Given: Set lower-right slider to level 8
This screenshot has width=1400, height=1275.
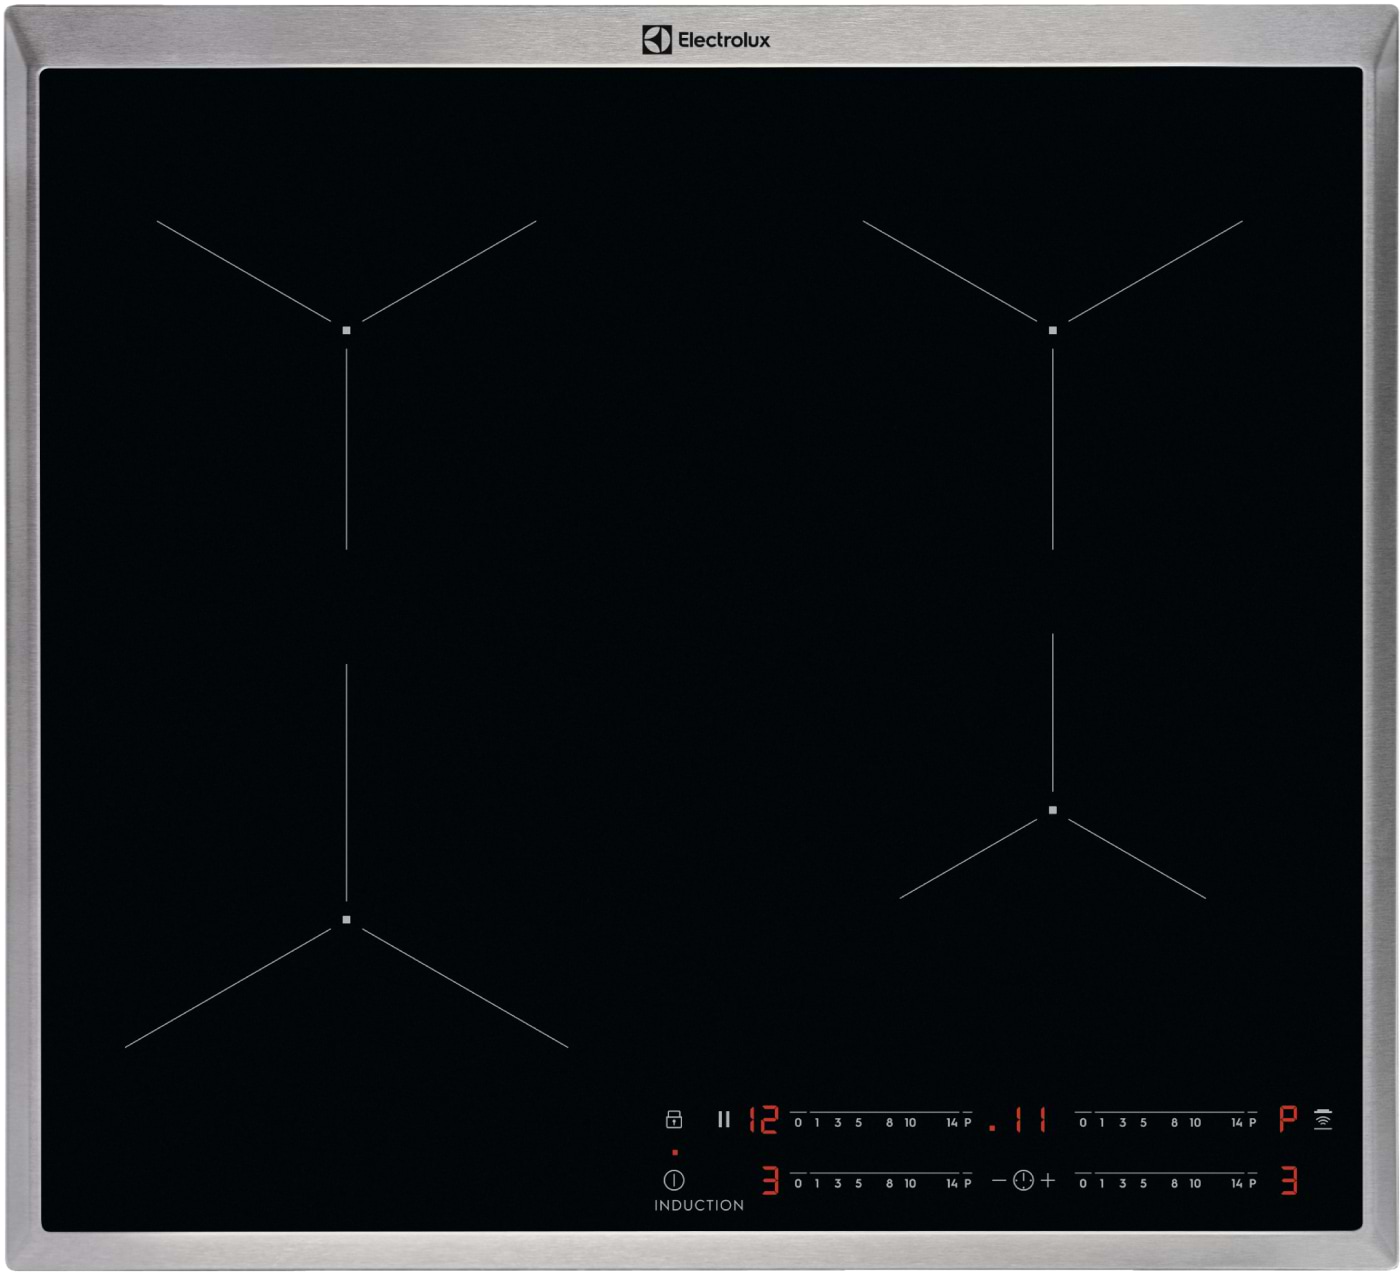Looking at the screenshot, I should coord(1174,1182).
